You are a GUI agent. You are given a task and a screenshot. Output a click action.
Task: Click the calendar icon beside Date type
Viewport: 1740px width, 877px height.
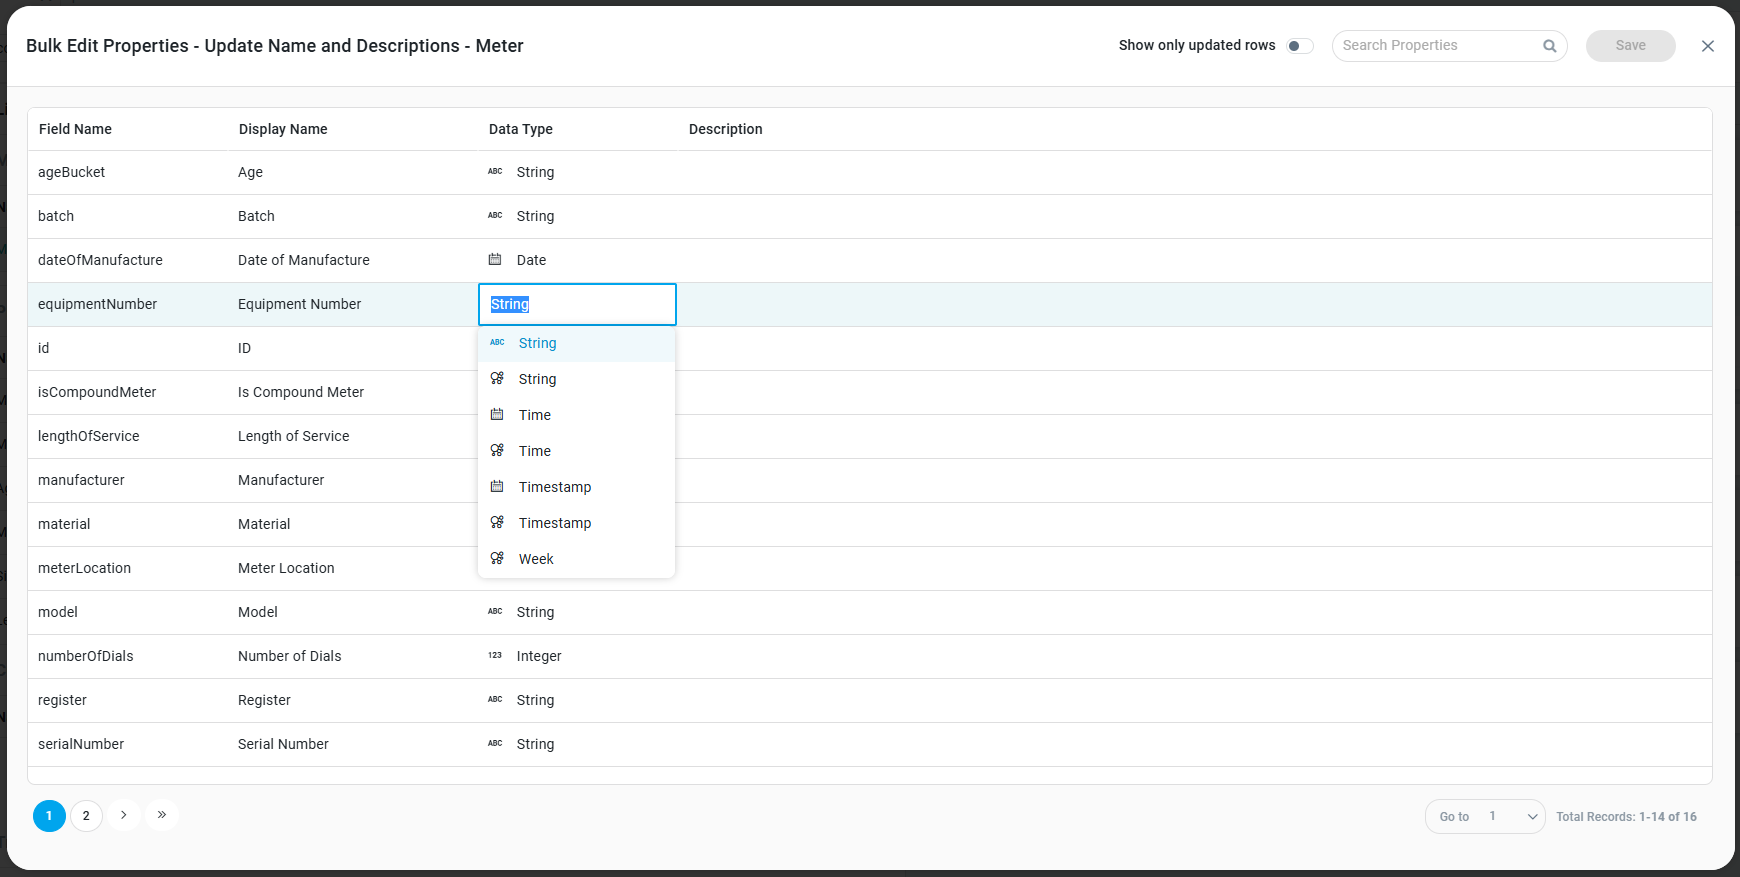tap(495, 260)
